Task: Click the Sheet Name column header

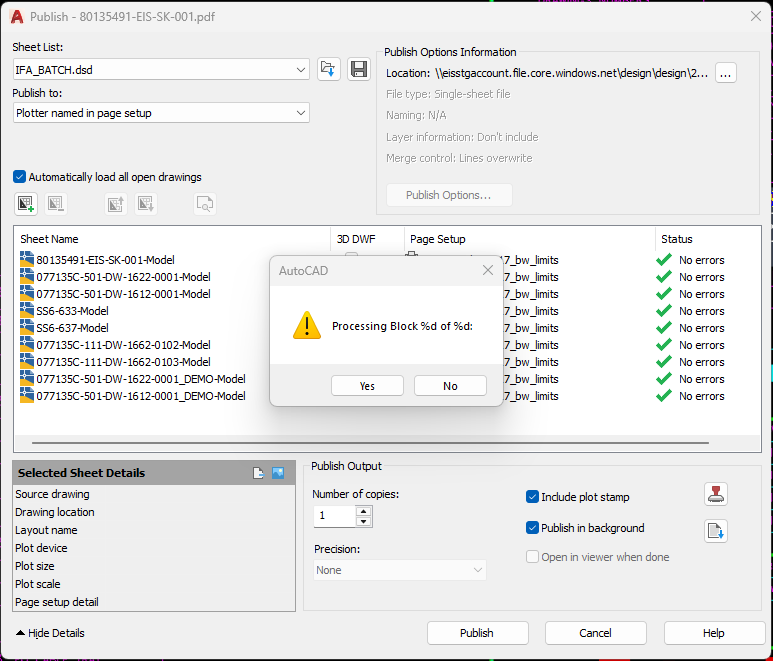Action: tap(50, 239)
